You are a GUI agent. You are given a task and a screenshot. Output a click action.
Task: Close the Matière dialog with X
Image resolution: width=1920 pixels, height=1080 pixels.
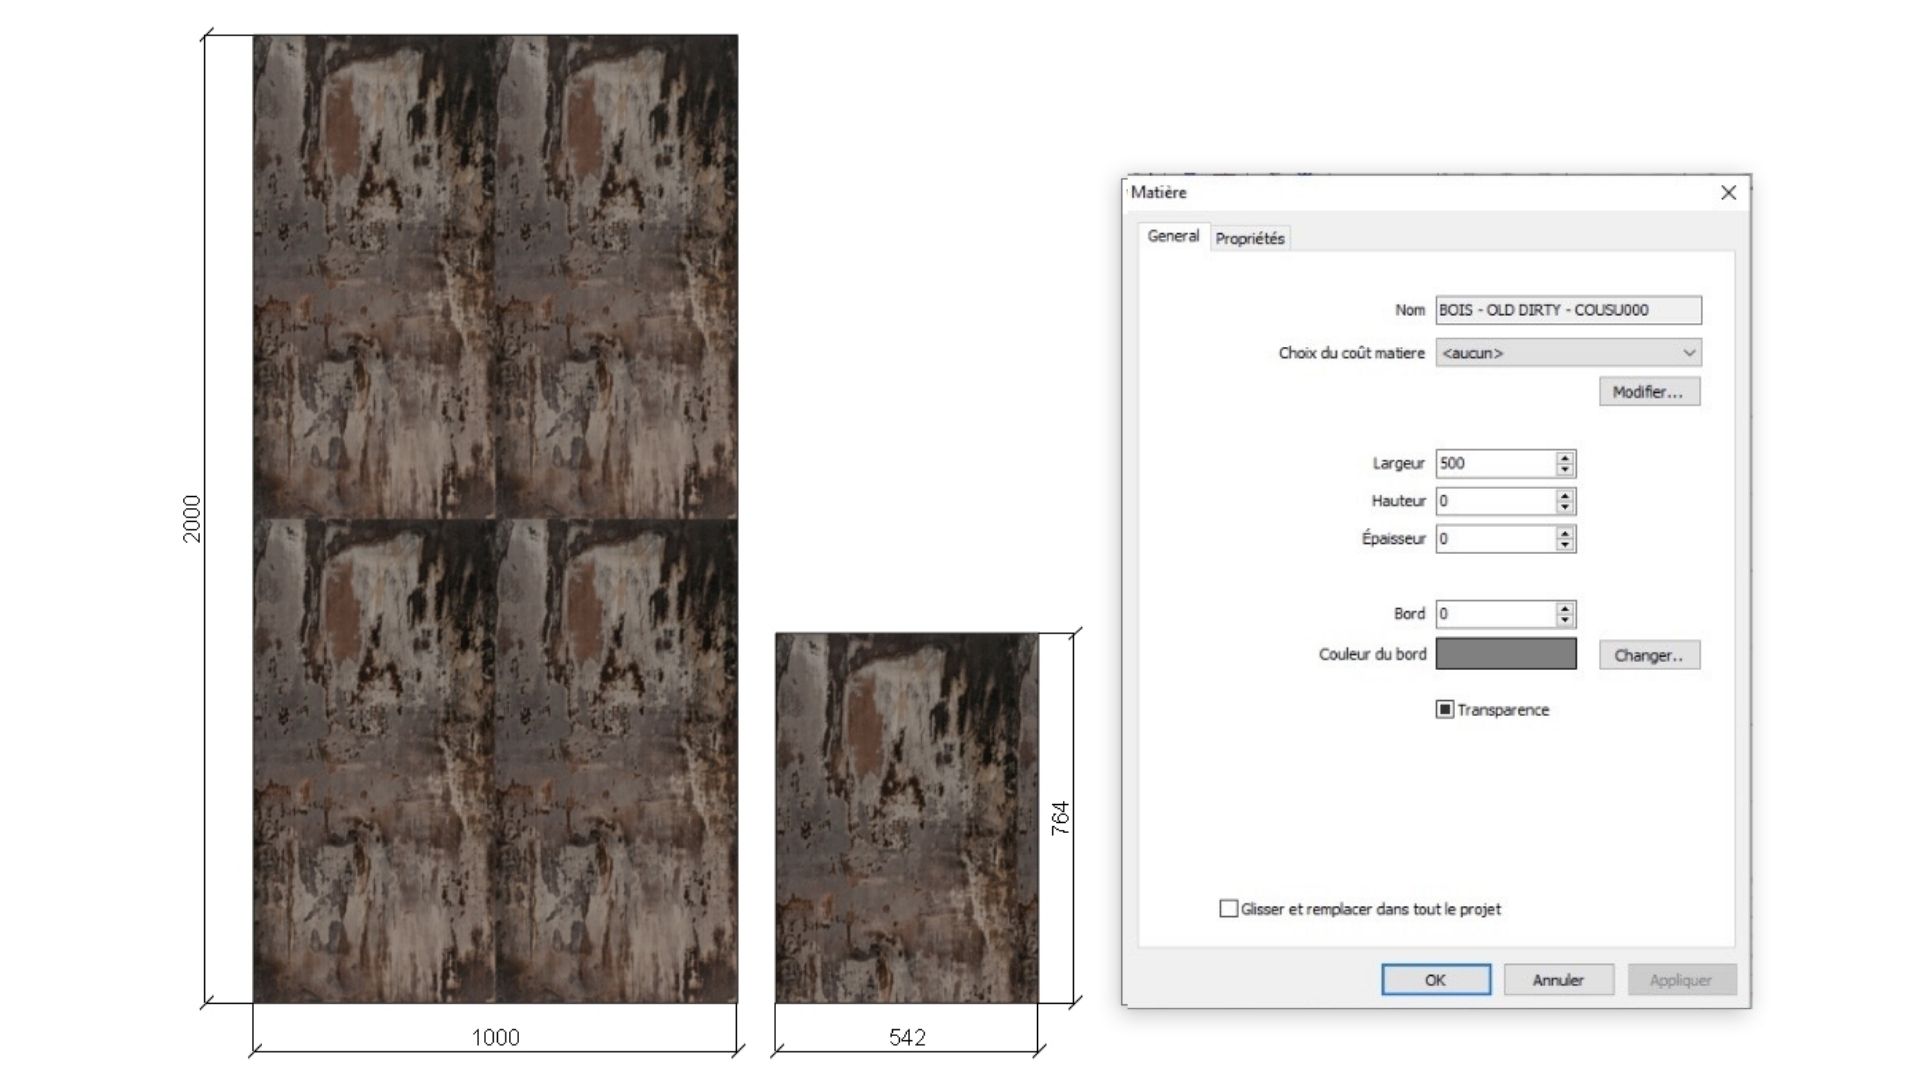coord(1728,193)
